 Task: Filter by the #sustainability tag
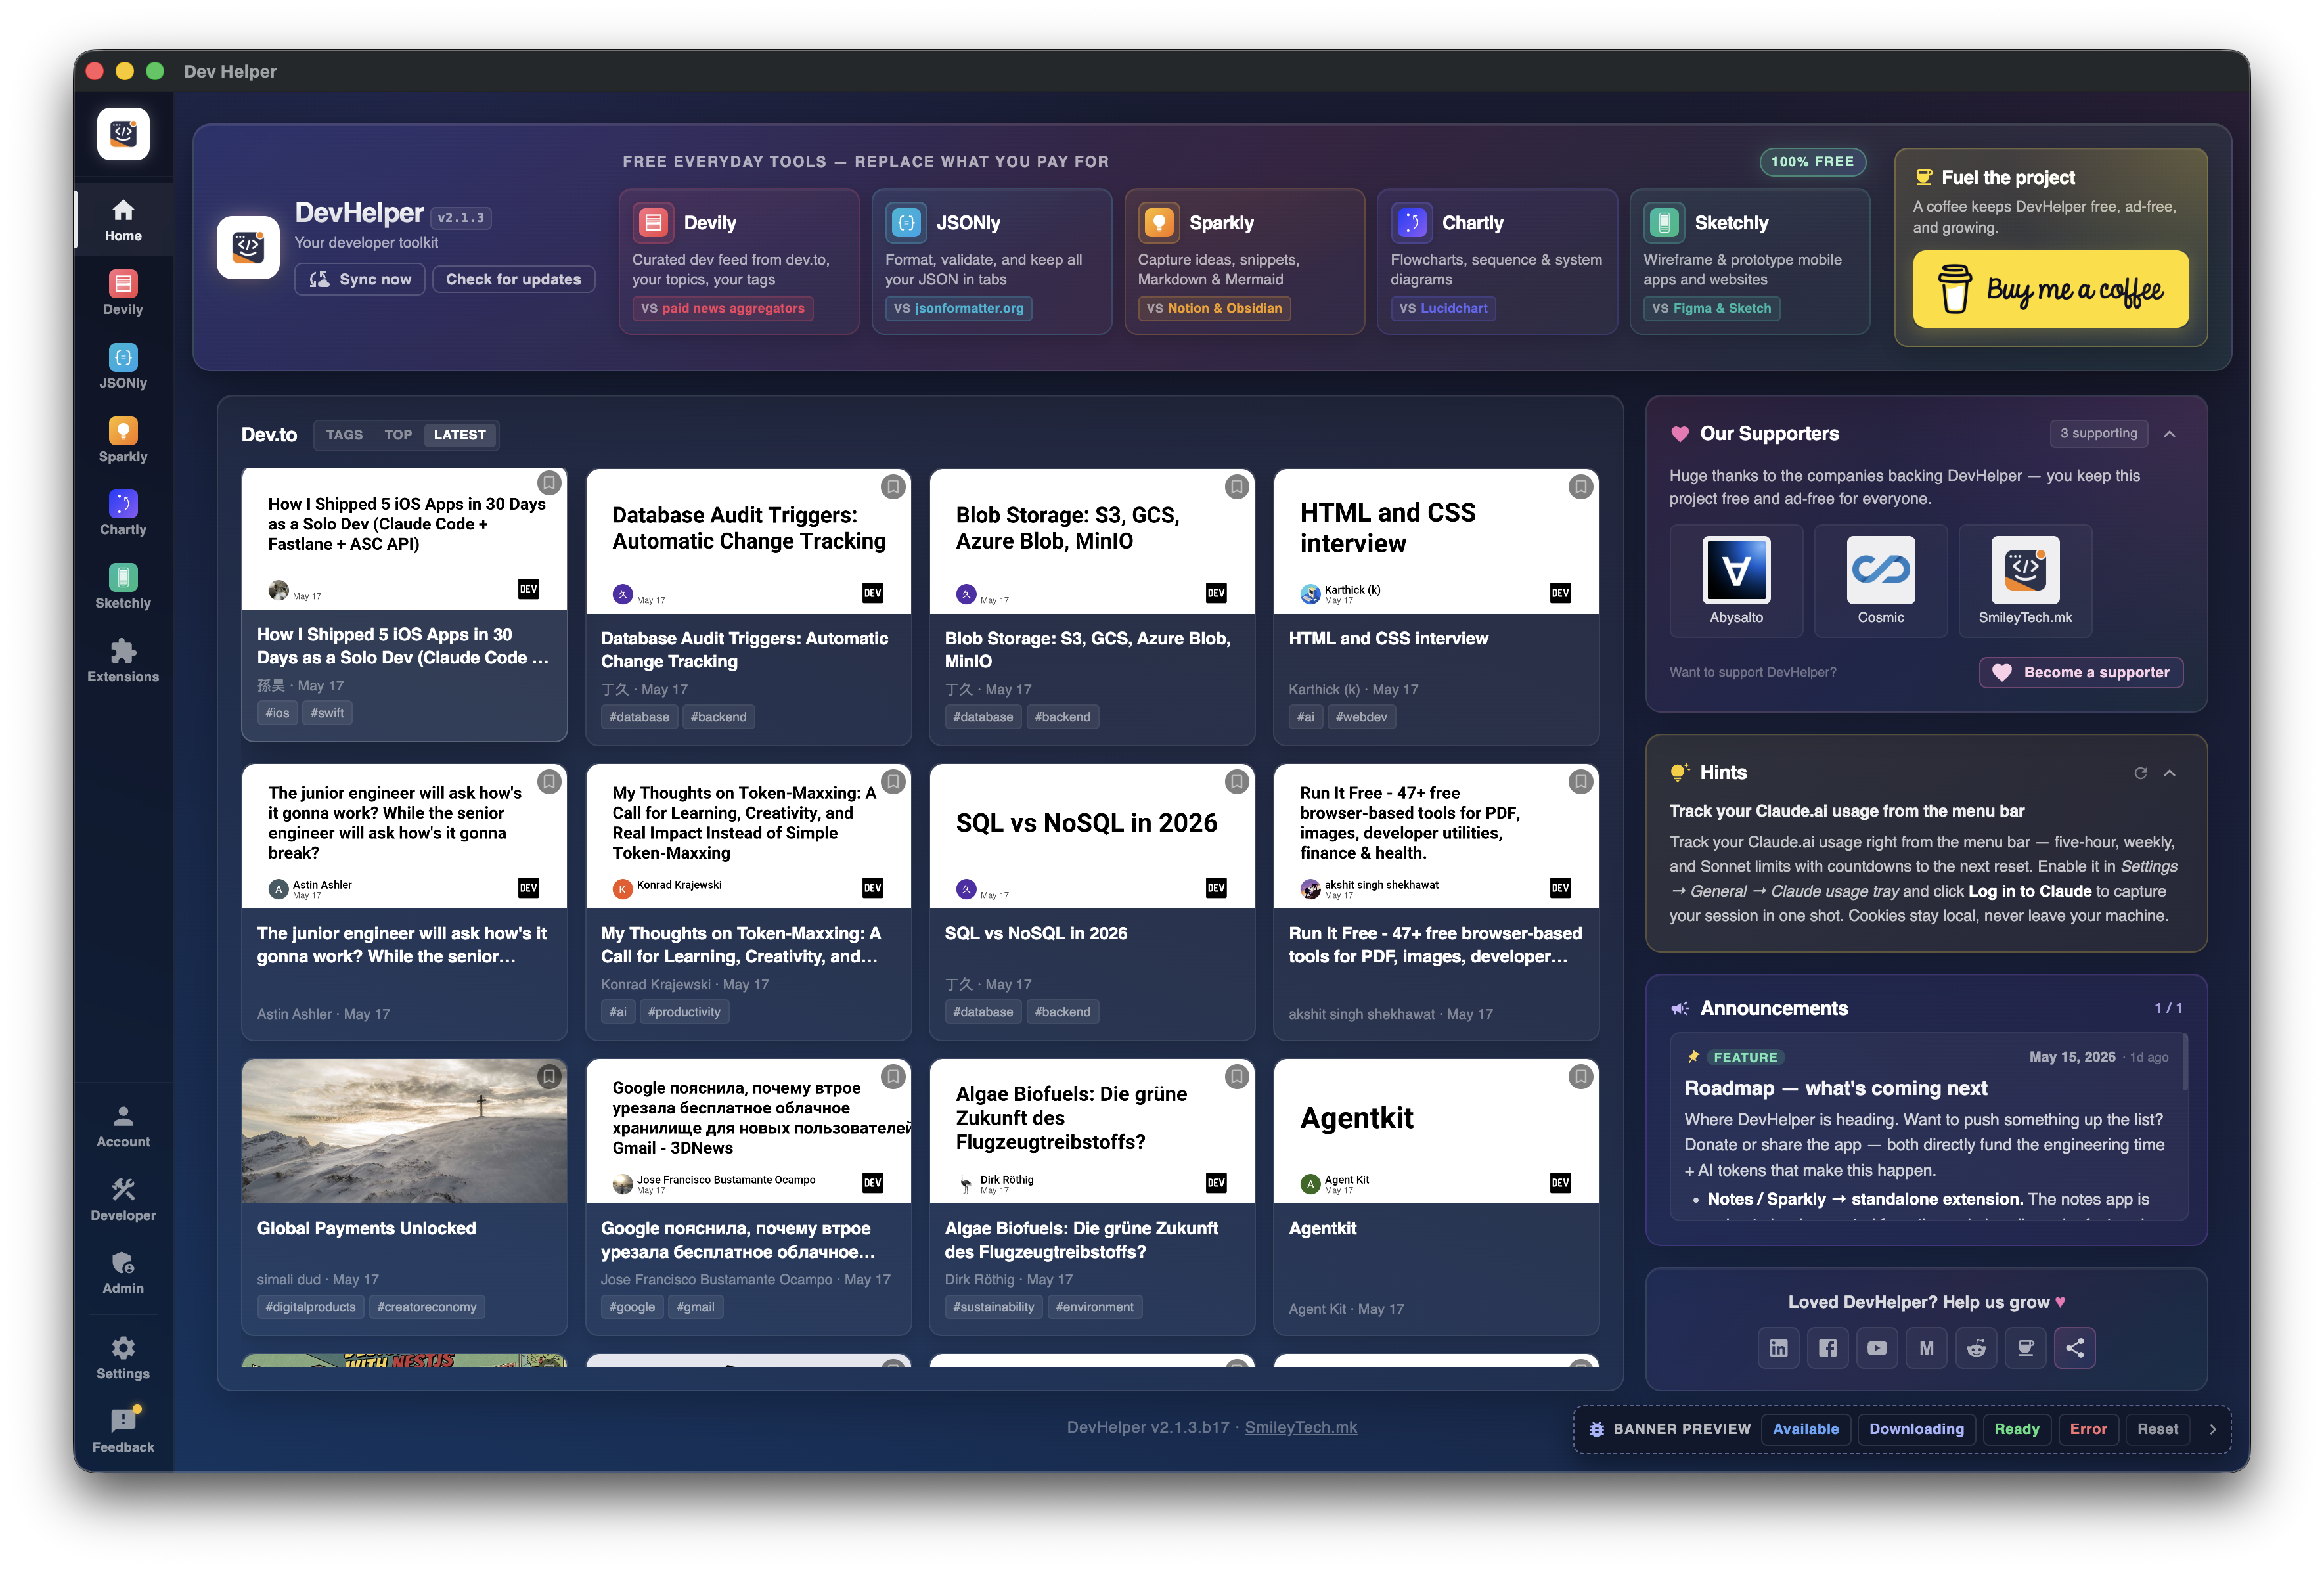point(993,1307)
